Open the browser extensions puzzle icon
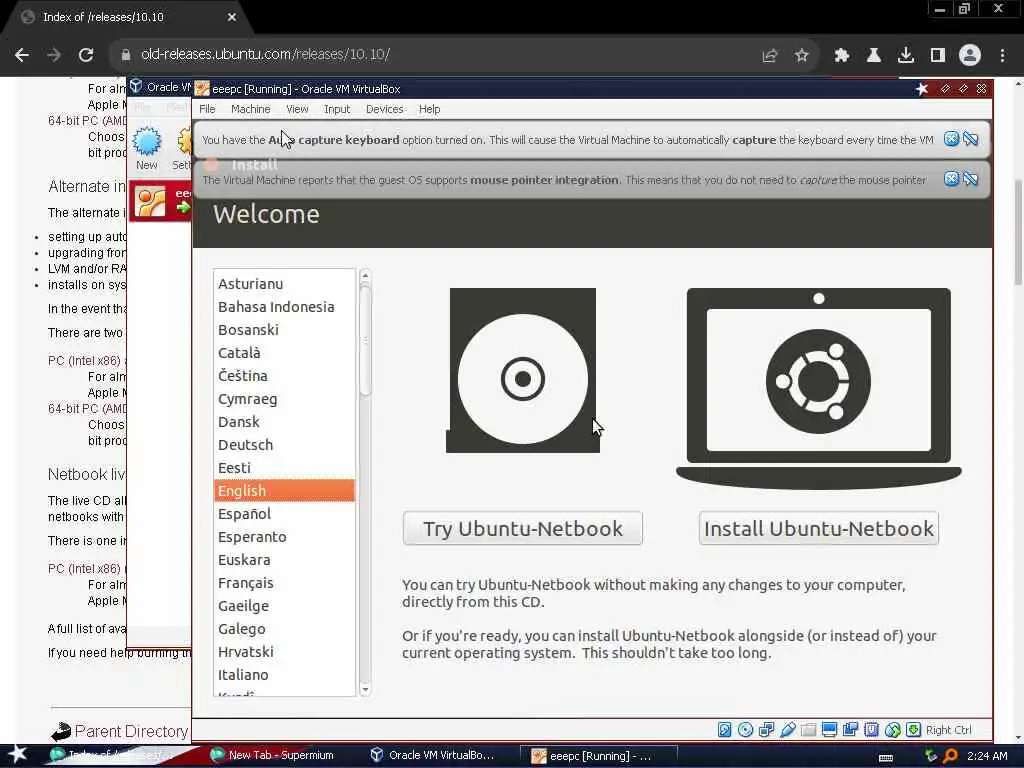This screenshot has height=768, width=1024. pyautogui.click(x=842, y=56)
